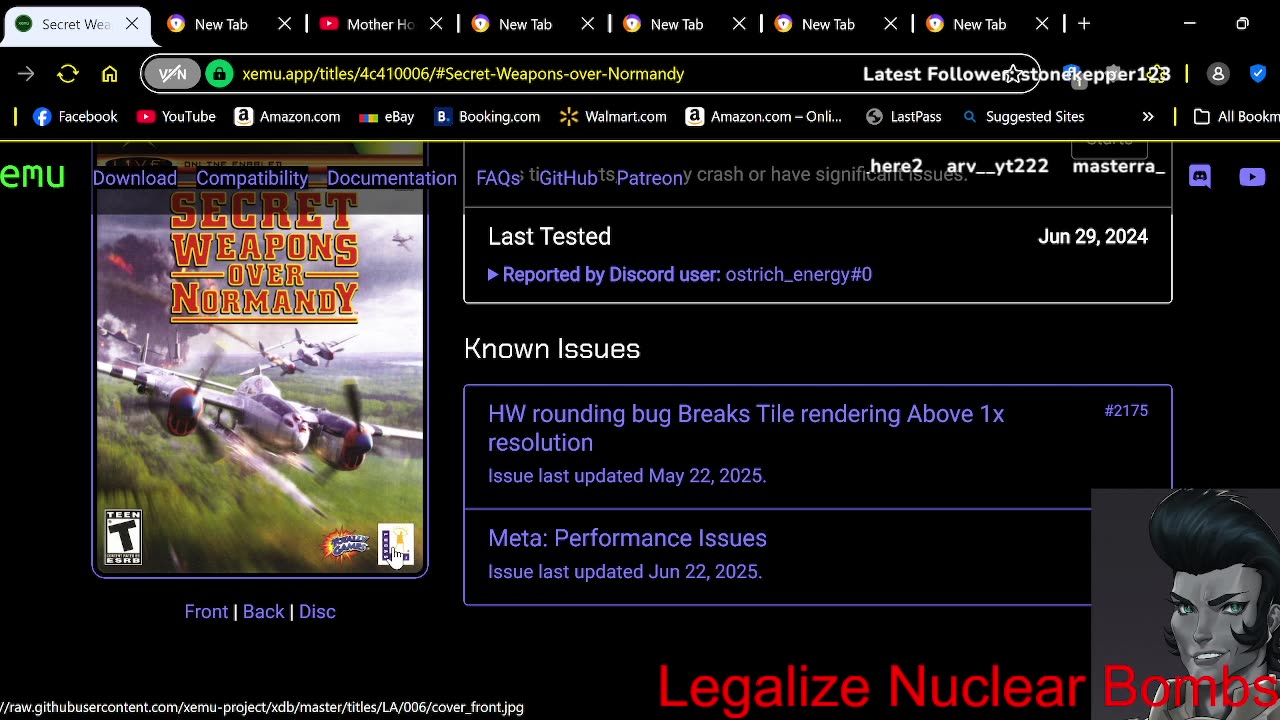Image resolution: width=1280 pixels, height=720 pixels.
Task: Open the Patreon link
Action: click(650, 178)
